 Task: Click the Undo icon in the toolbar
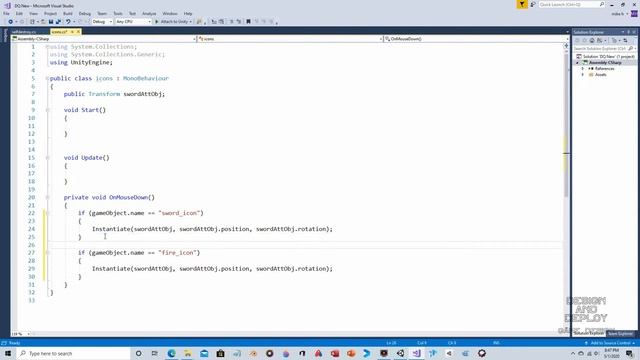click(x=68, y=22)
